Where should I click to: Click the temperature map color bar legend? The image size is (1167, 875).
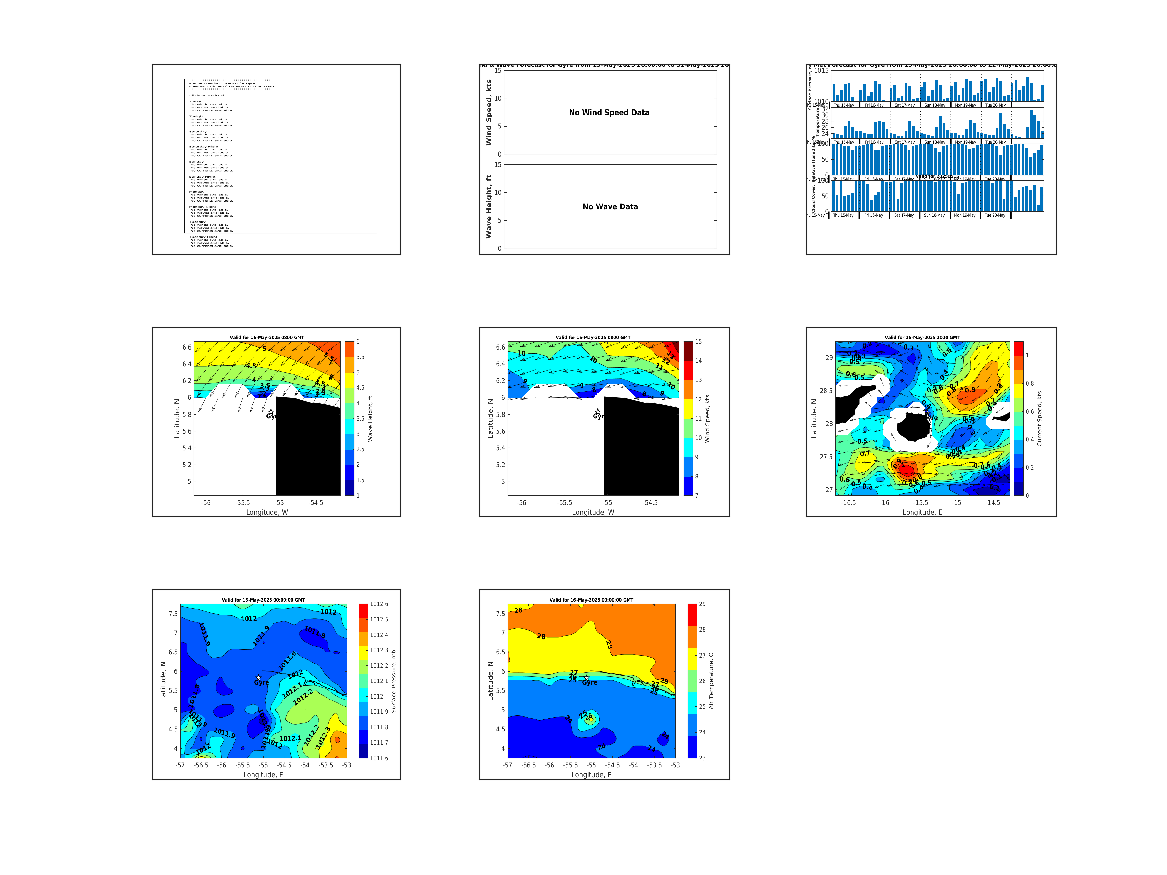click(692, 681)
